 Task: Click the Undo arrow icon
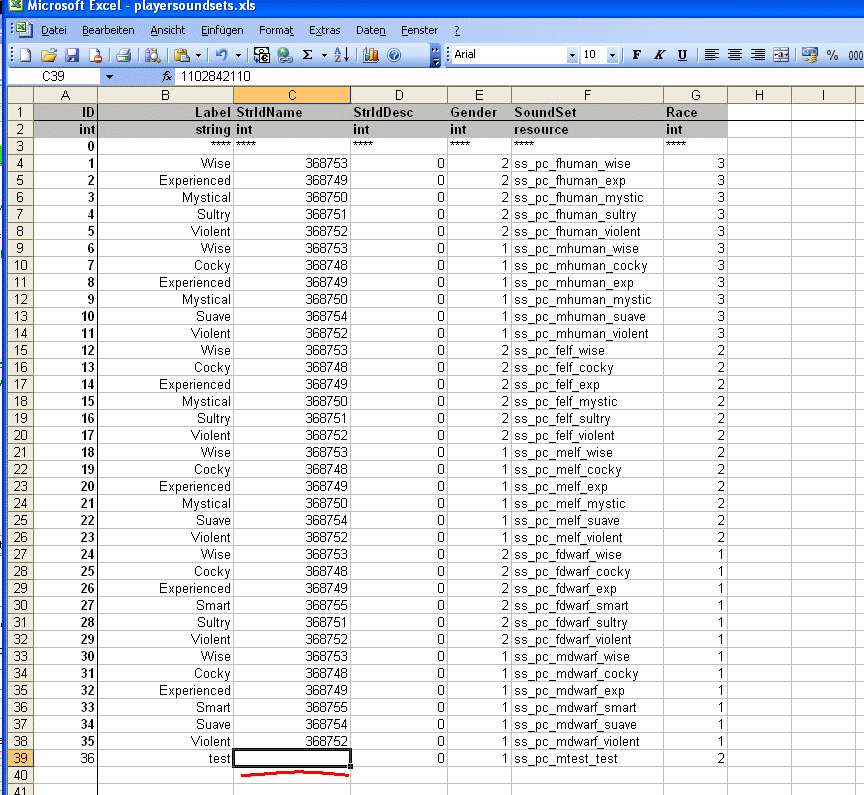click(221, 55)
